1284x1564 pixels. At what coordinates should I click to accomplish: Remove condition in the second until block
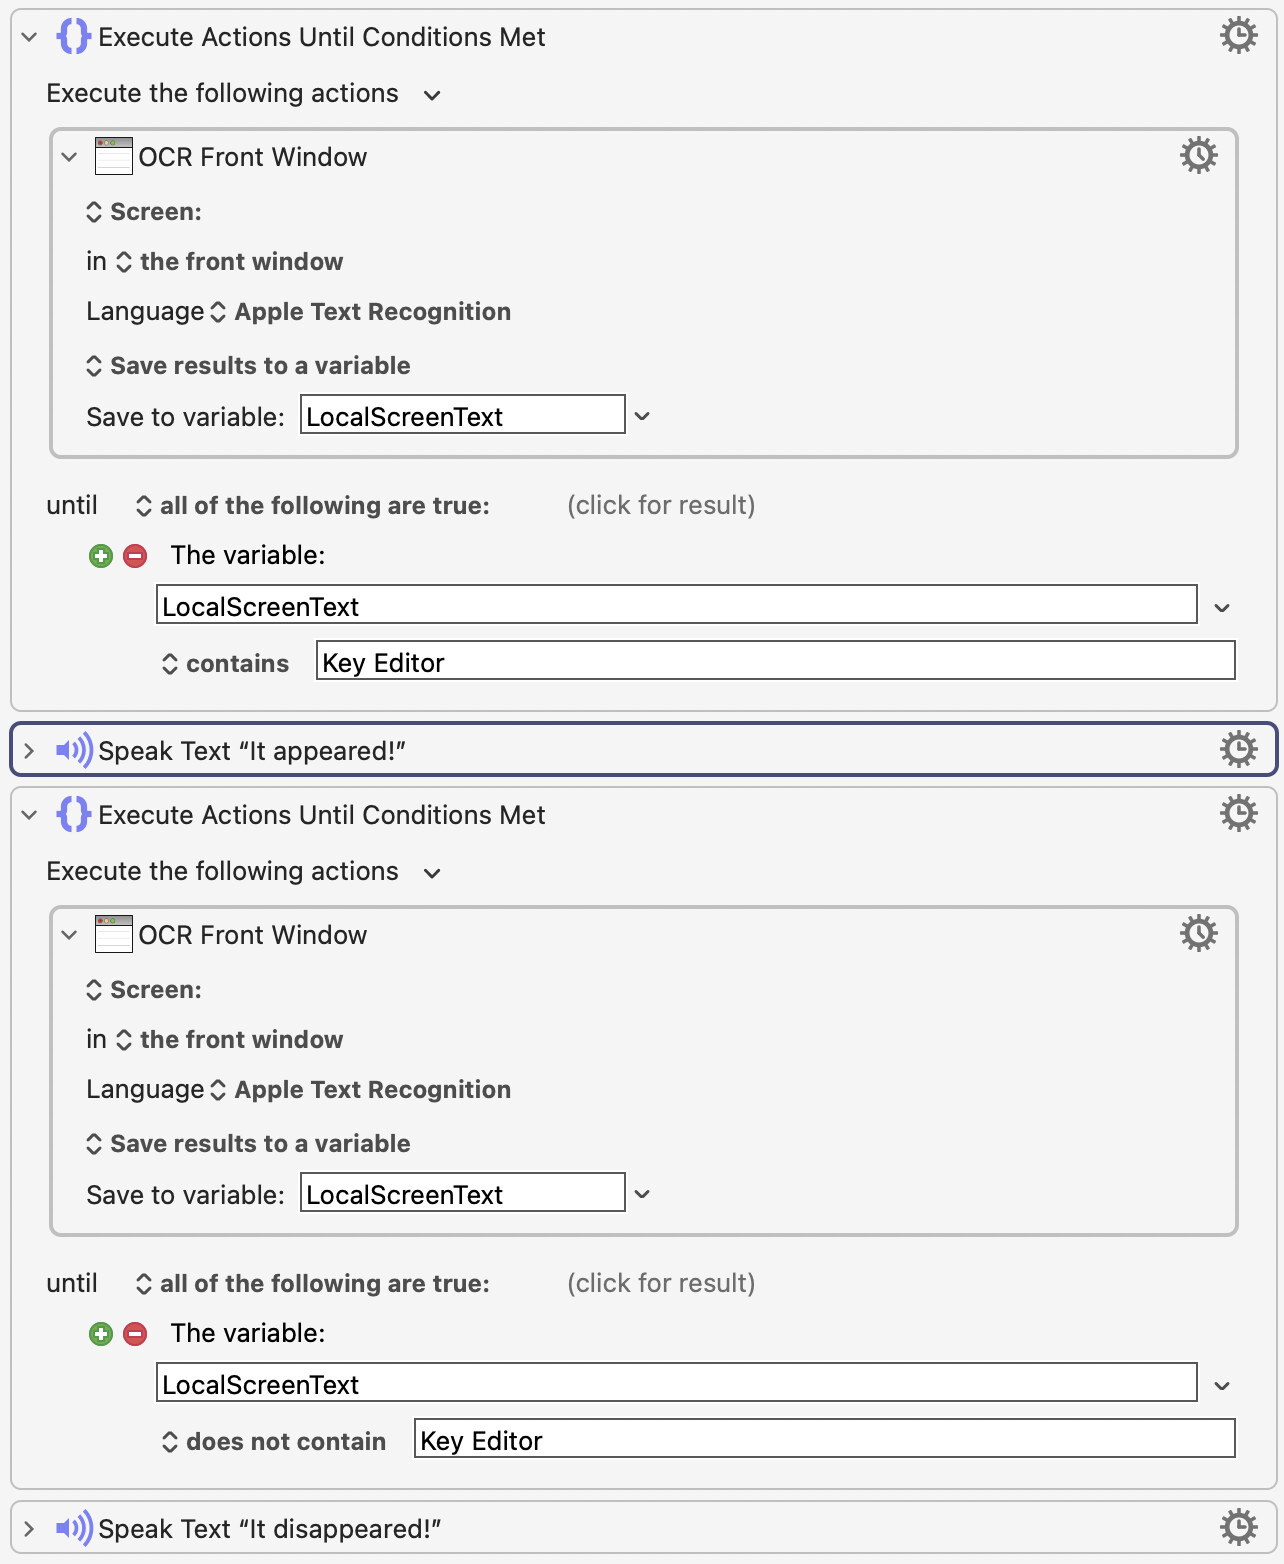135,1334
